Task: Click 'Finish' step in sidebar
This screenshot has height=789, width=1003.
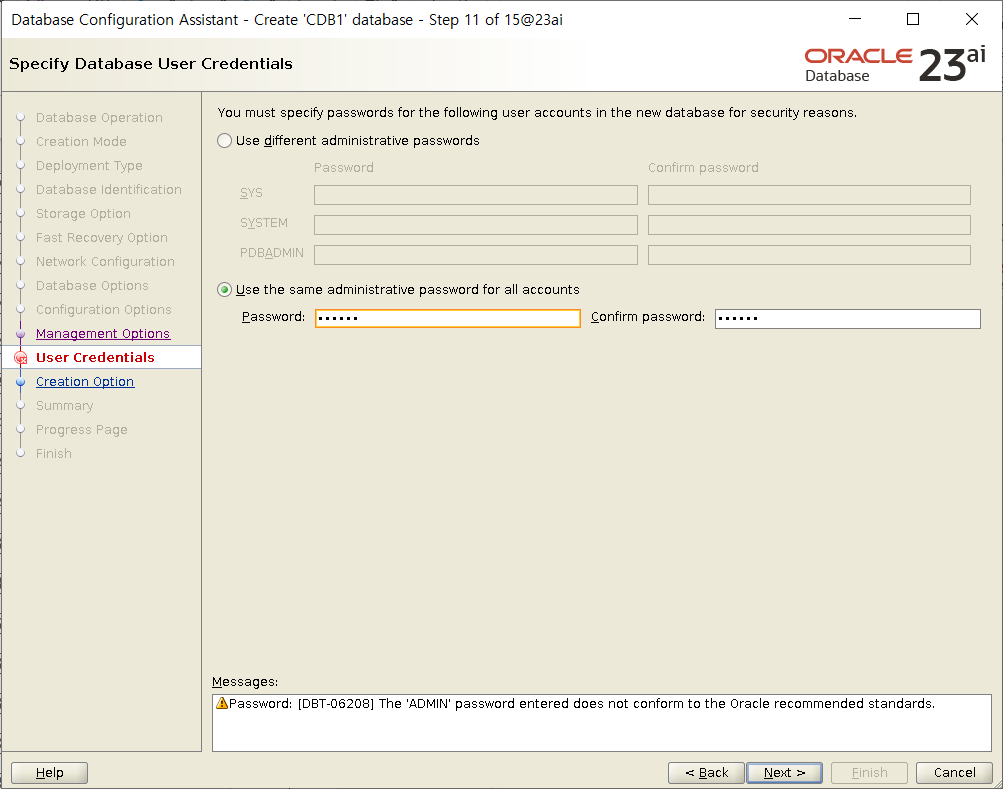Action: click(x=54, y=454)
